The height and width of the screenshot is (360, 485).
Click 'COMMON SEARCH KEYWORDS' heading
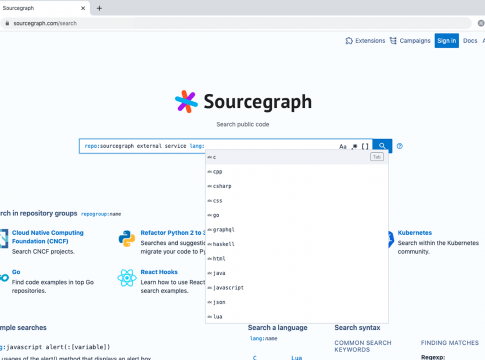pos(363,346)
